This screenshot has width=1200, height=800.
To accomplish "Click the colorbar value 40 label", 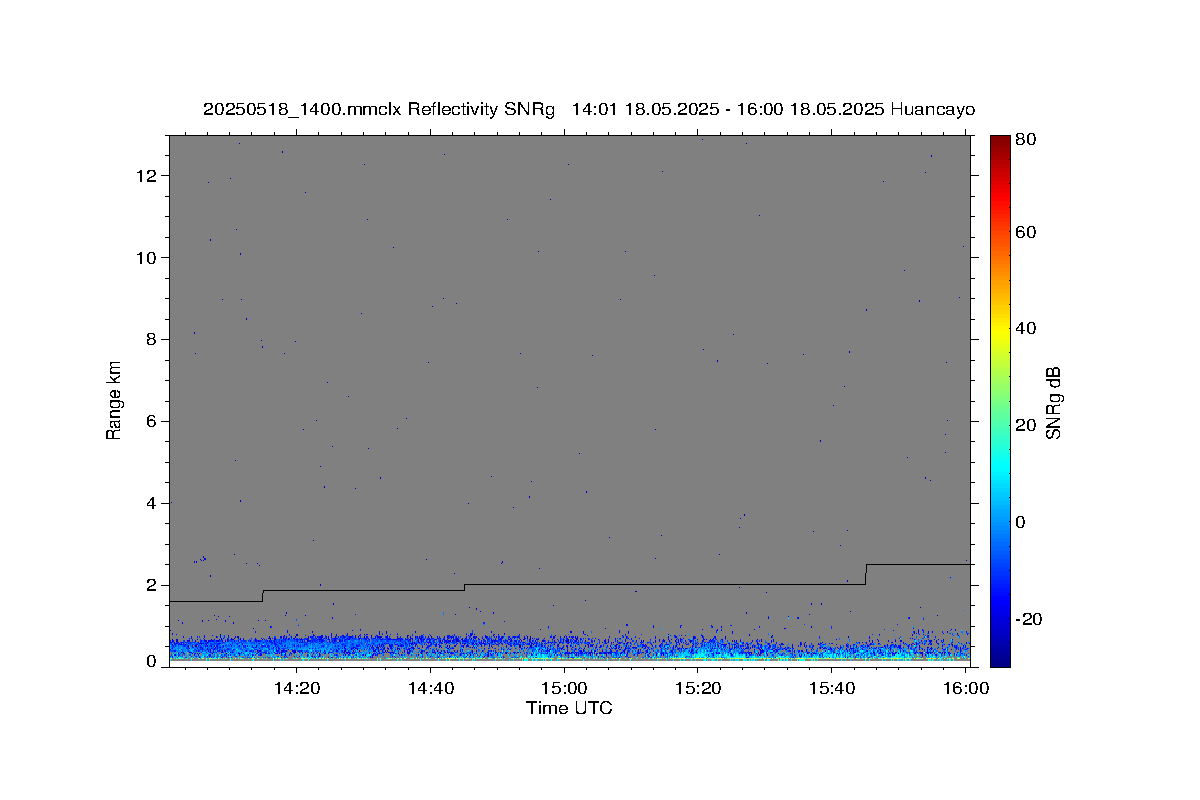I will tap(1027, 329).
